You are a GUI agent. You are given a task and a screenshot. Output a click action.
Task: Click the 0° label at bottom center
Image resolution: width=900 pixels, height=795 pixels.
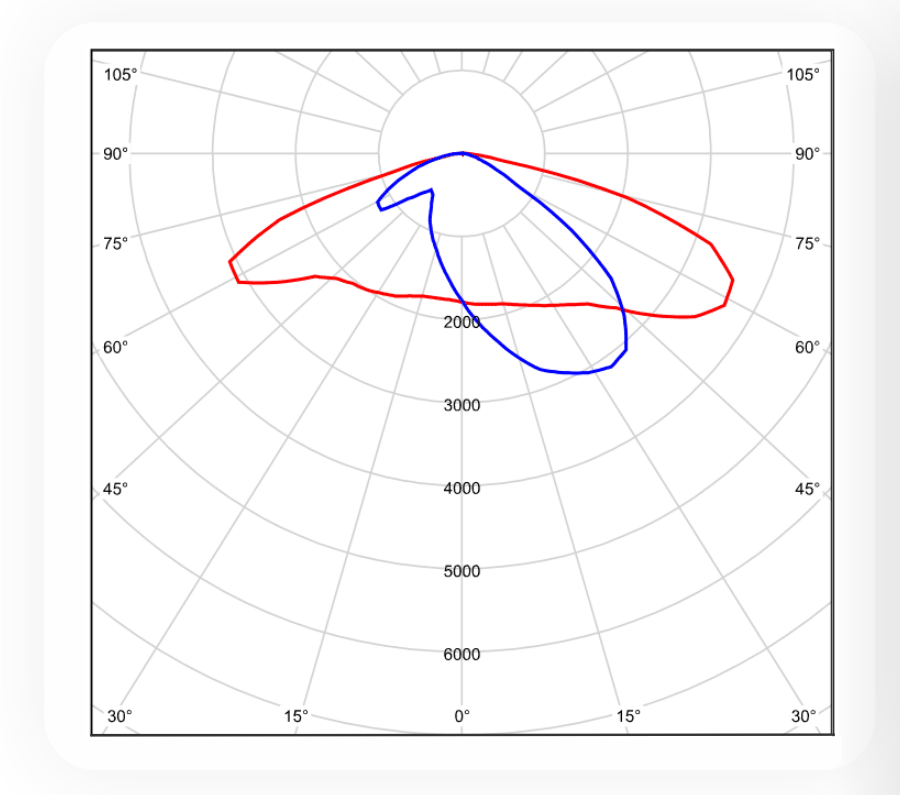[462, 716]
